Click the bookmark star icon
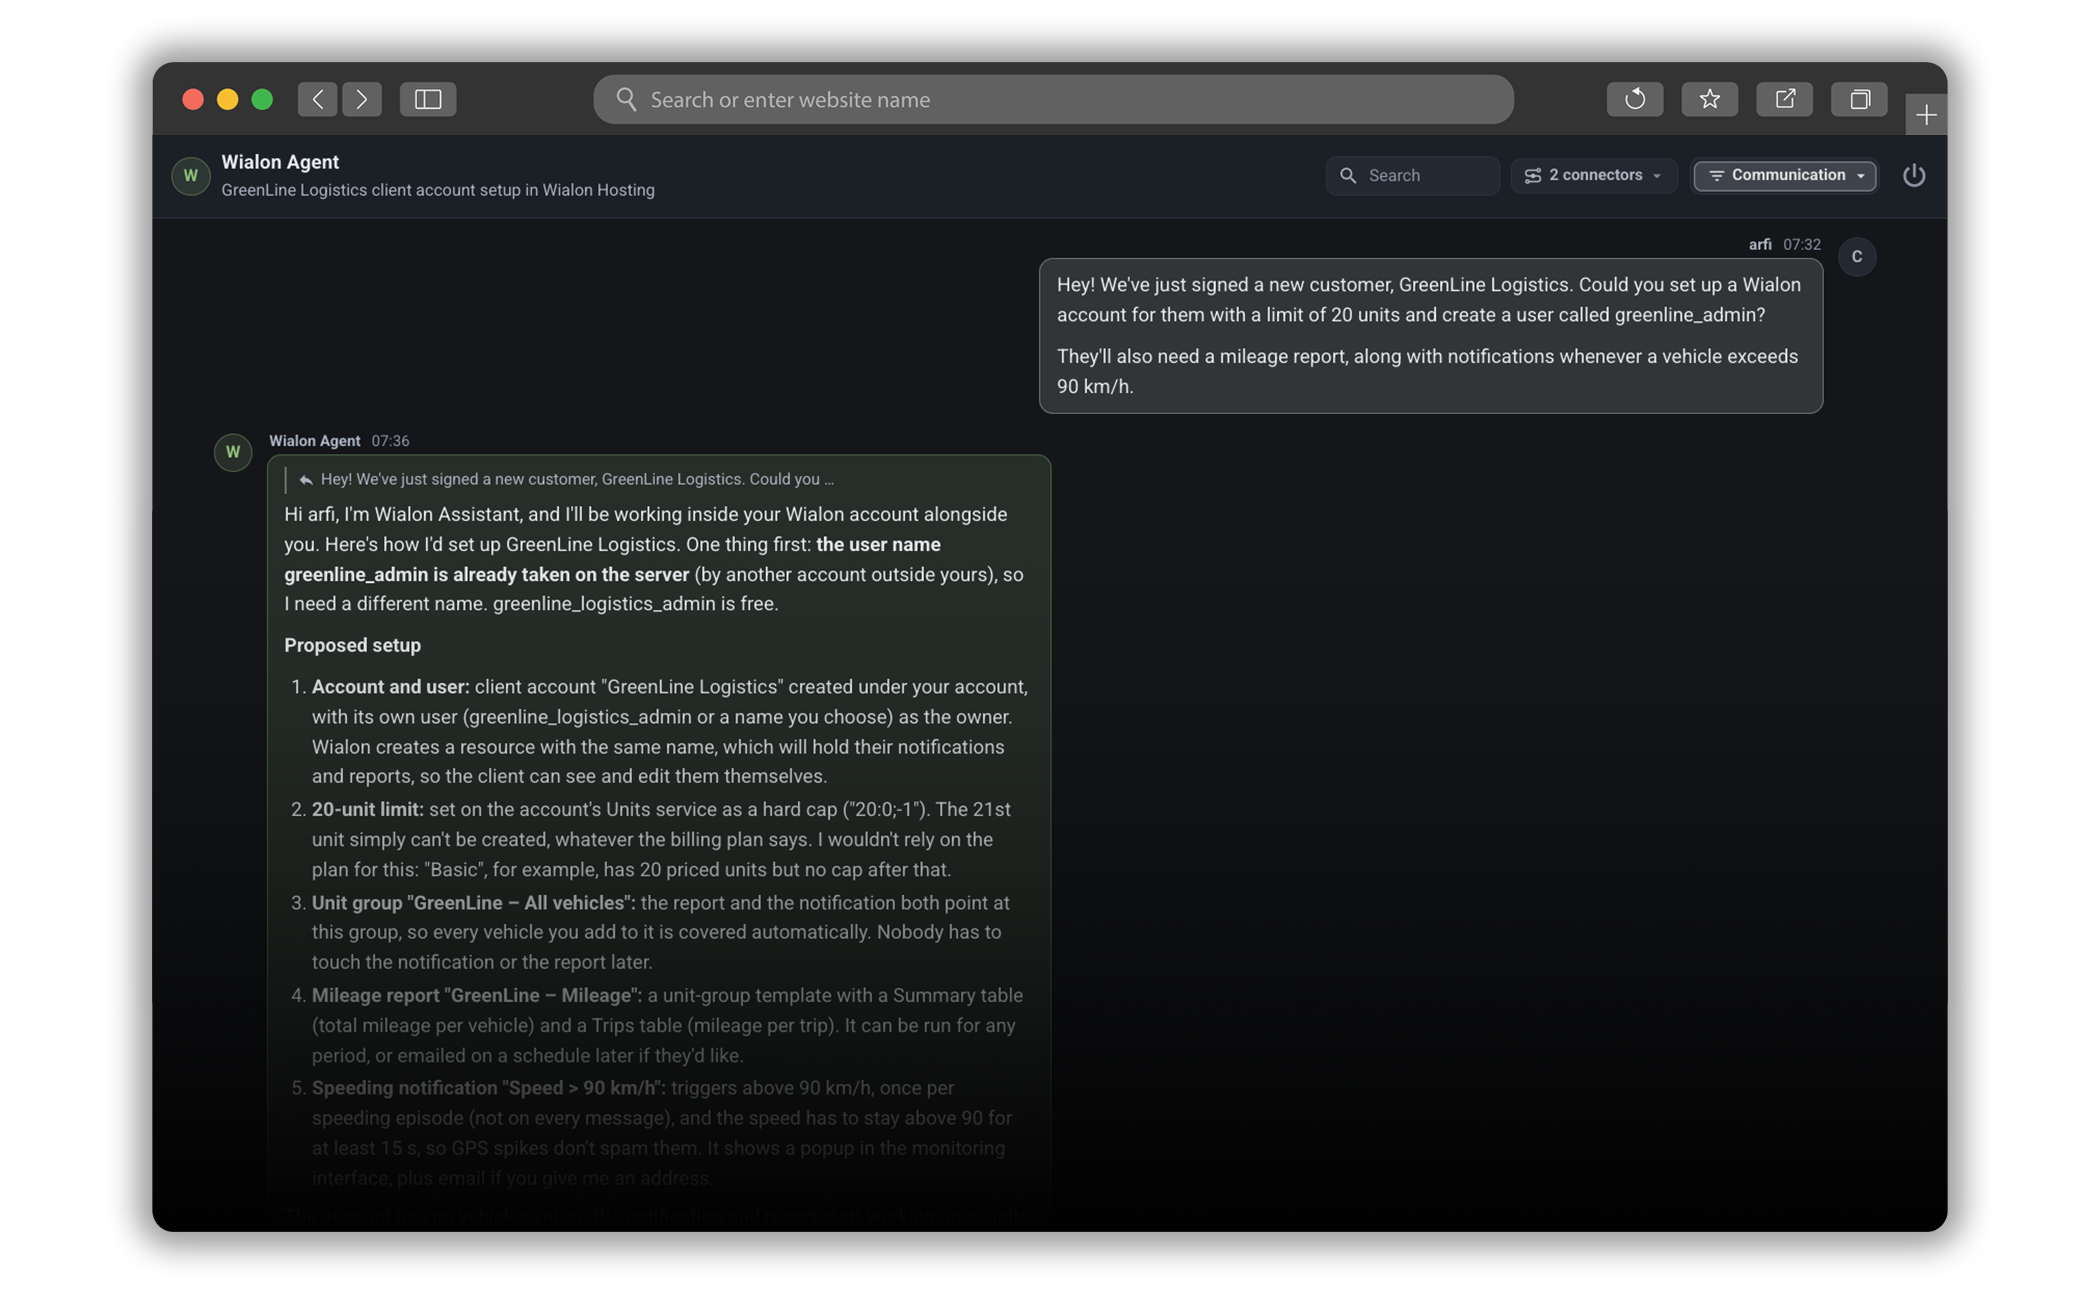This screenshot has height=1300, width=2100. click(x=1710, y=99)
